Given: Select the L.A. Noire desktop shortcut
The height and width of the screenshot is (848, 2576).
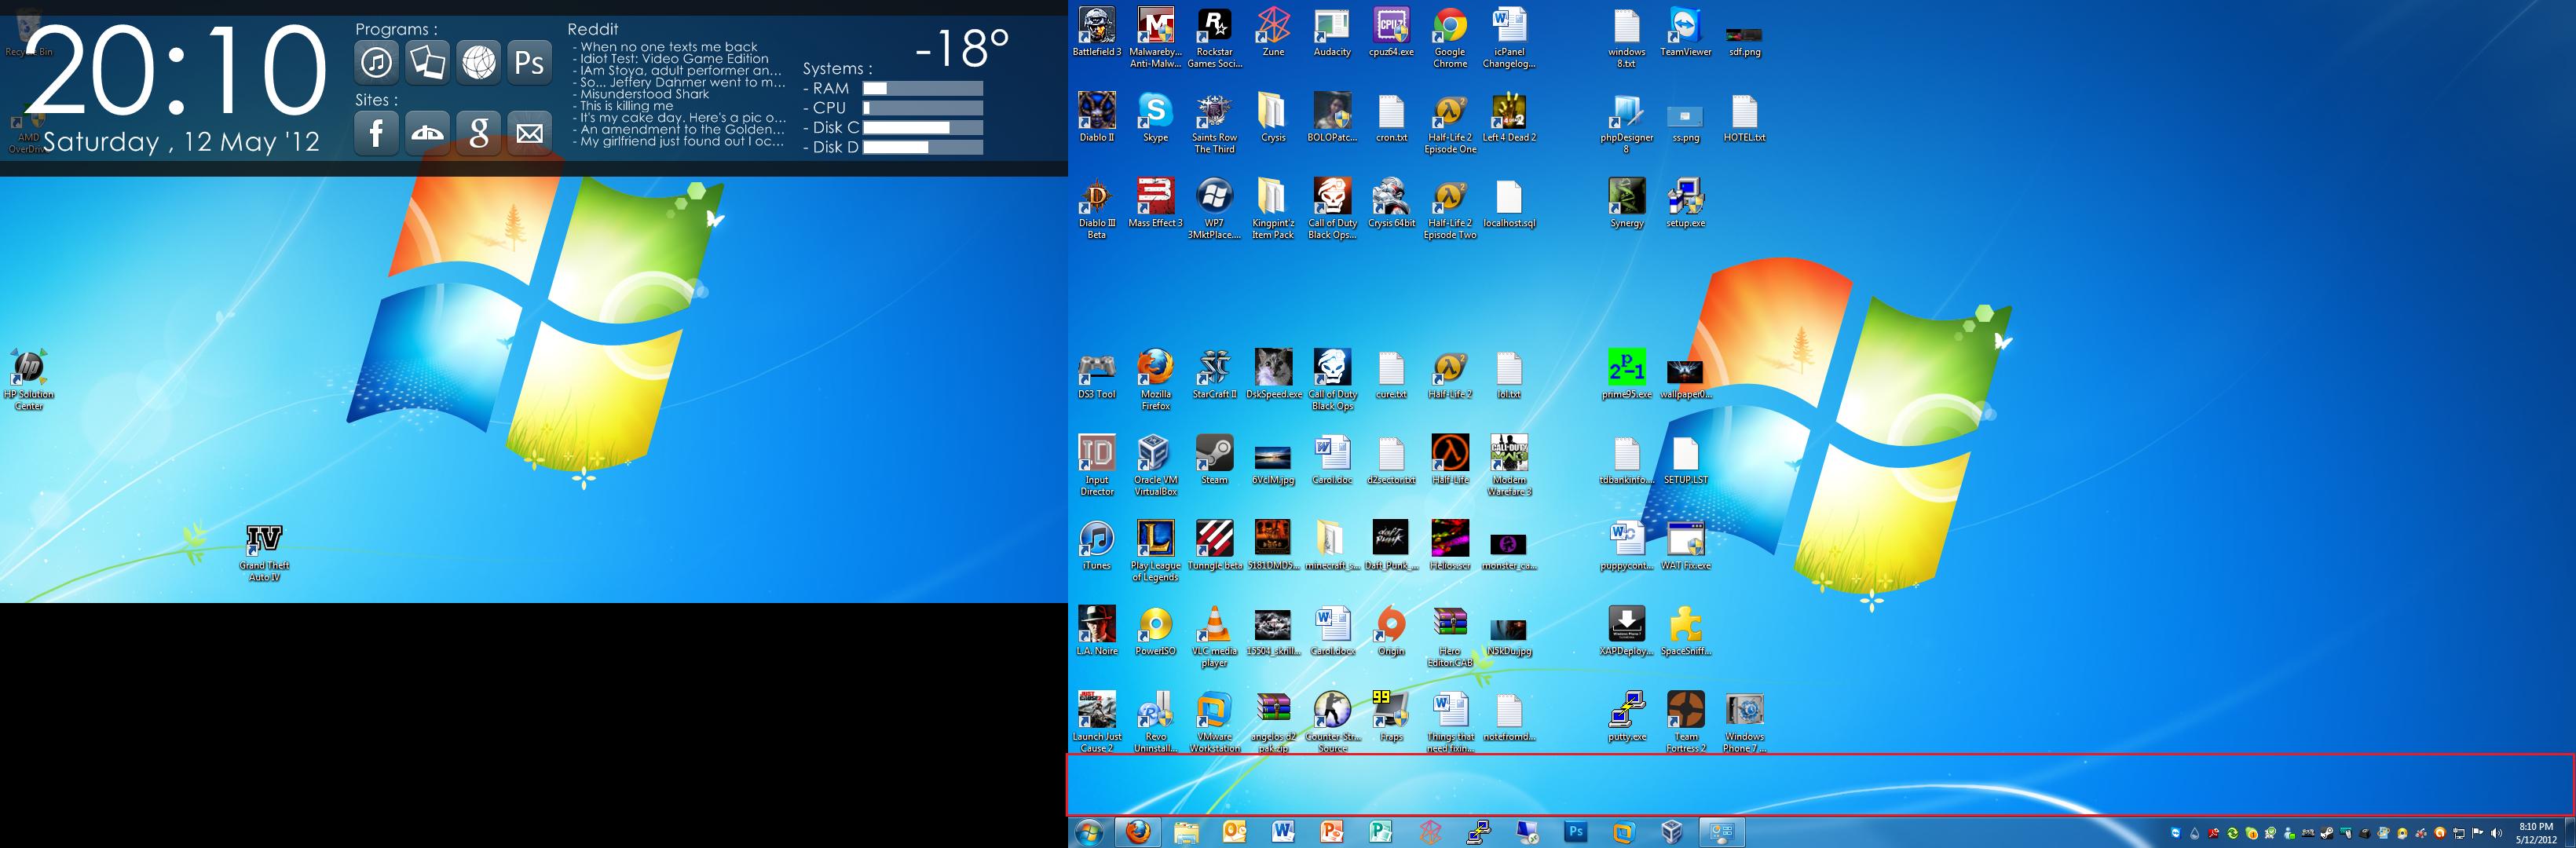Looking at the screenshot, I should pyautogui.click(x=1097, y=632).
